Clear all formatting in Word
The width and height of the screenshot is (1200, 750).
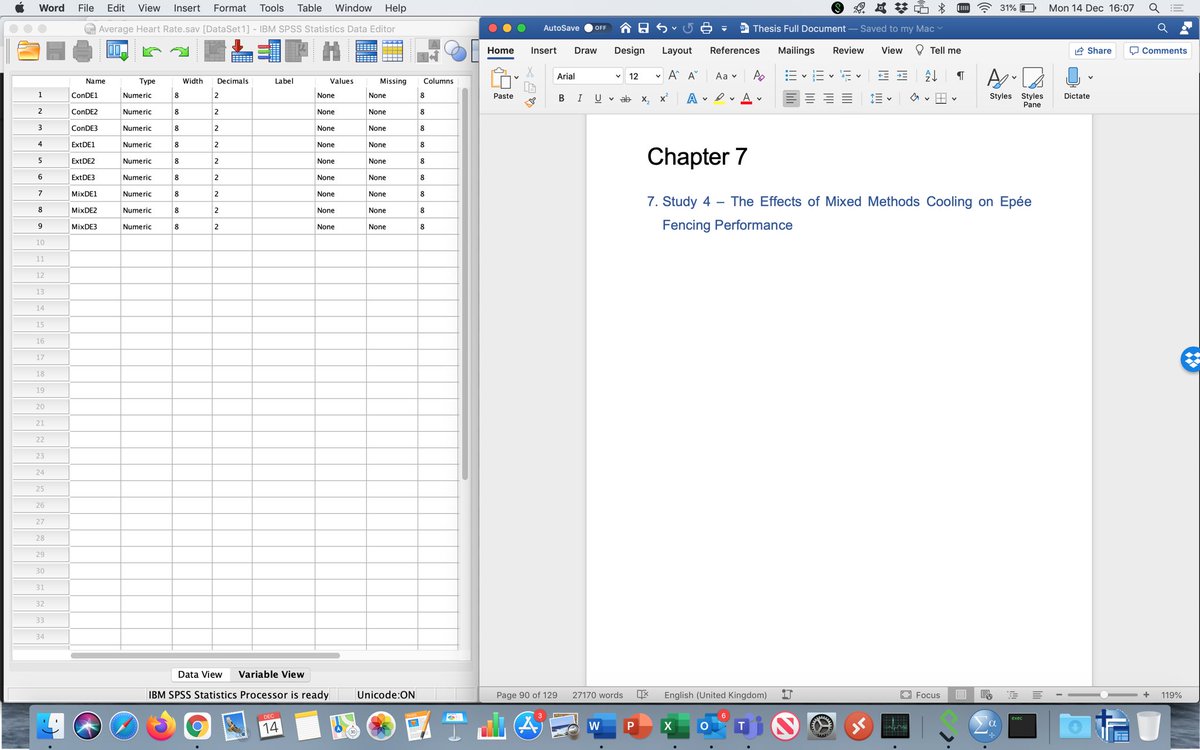coord(758,76)
